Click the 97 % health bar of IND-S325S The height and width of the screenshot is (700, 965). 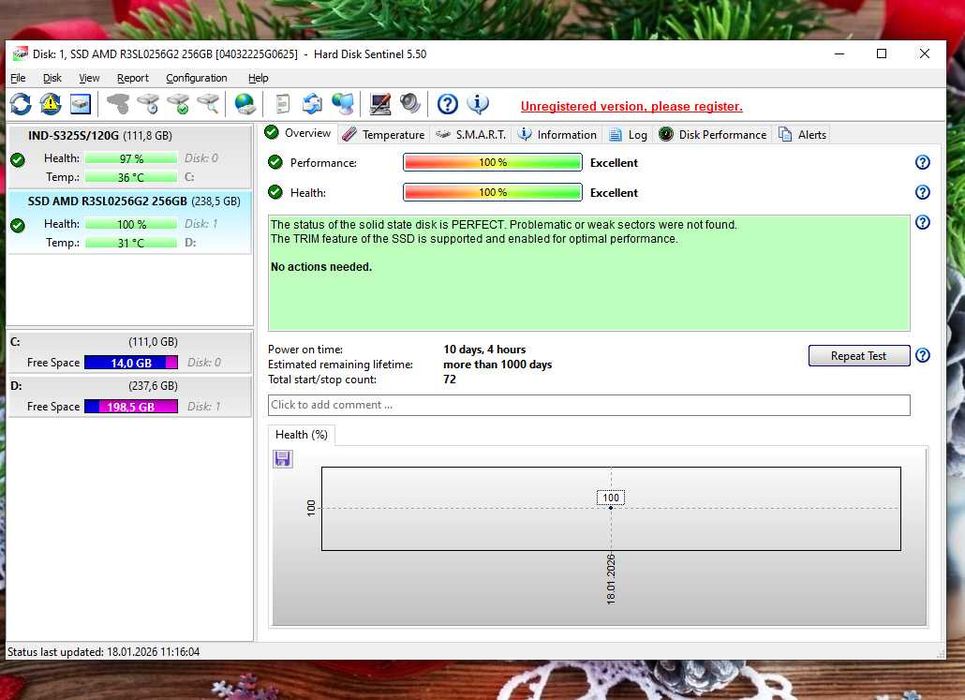[x=131, y=158]
